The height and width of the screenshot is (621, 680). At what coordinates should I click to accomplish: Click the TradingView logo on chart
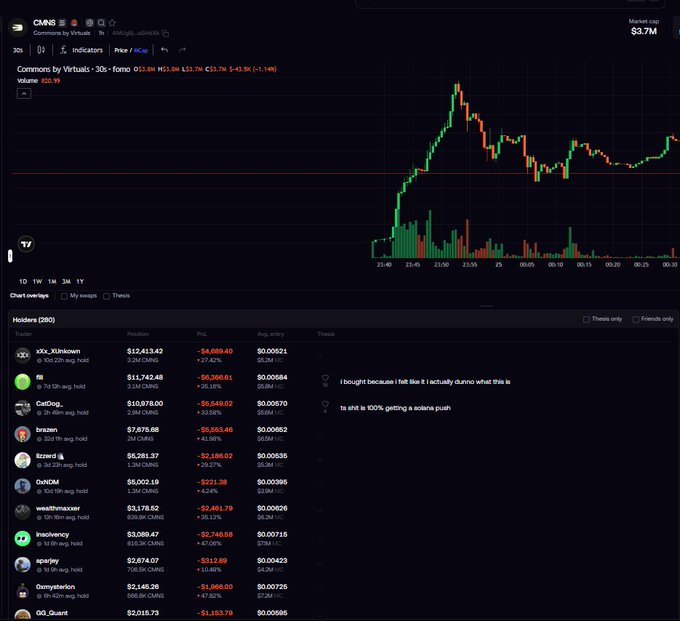point(26,244)
